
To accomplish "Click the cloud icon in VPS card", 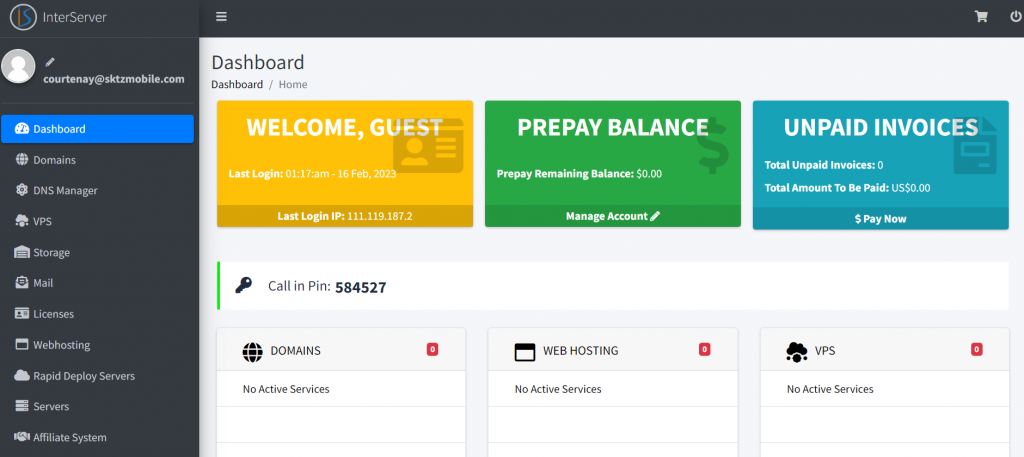I will 796,352.
